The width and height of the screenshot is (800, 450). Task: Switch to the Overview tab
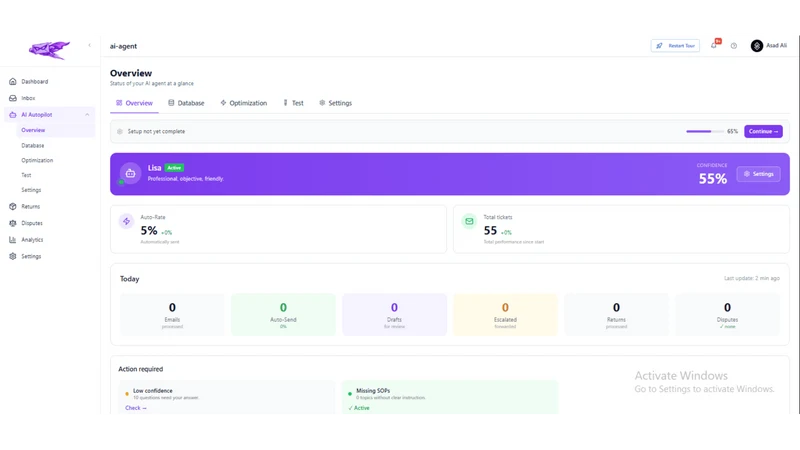tap(134, 103)
